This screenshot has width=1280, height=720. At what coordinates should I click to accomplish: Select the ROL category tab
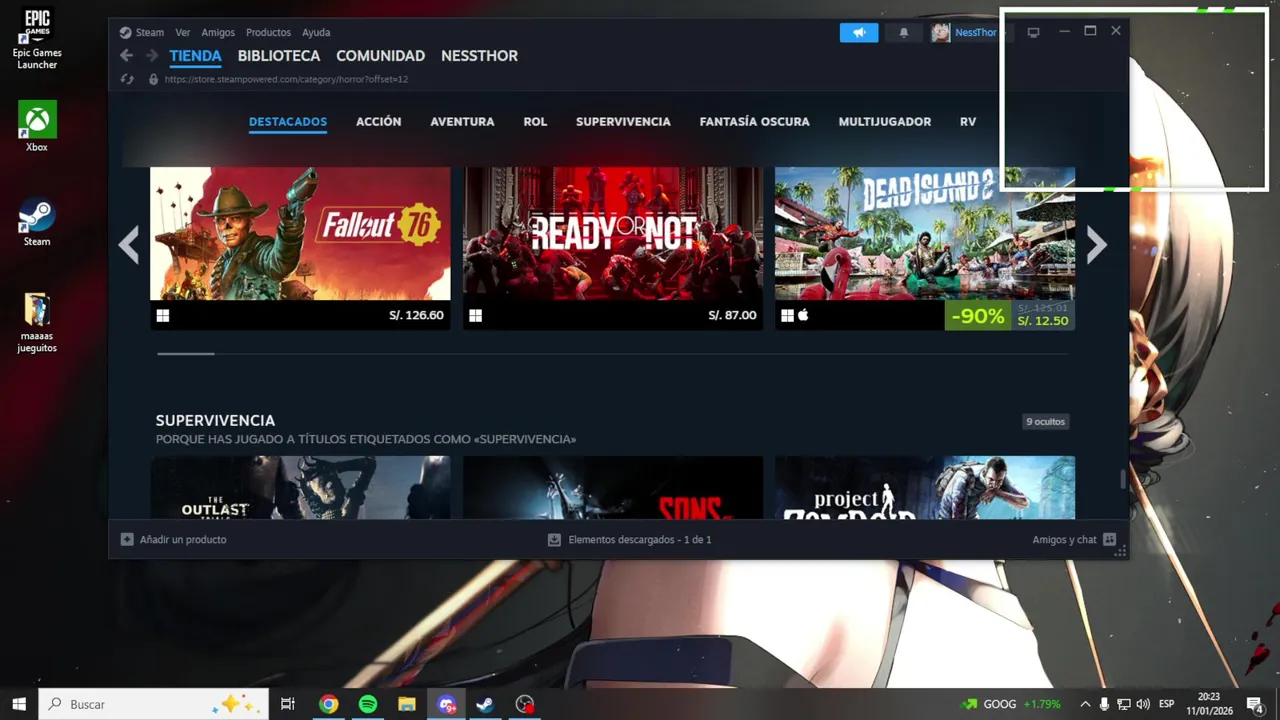[535, 121]
